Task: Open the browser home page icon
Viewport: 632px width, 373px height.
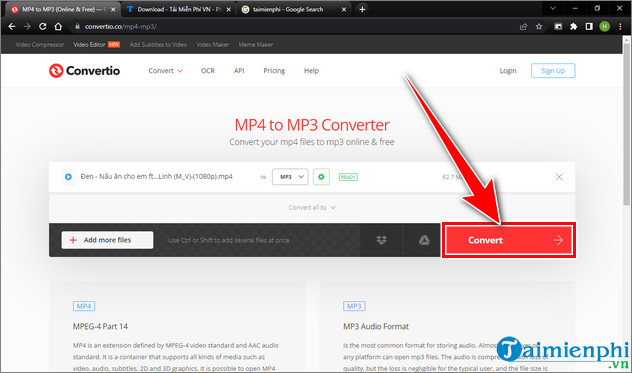Action: tap(58, 27)
